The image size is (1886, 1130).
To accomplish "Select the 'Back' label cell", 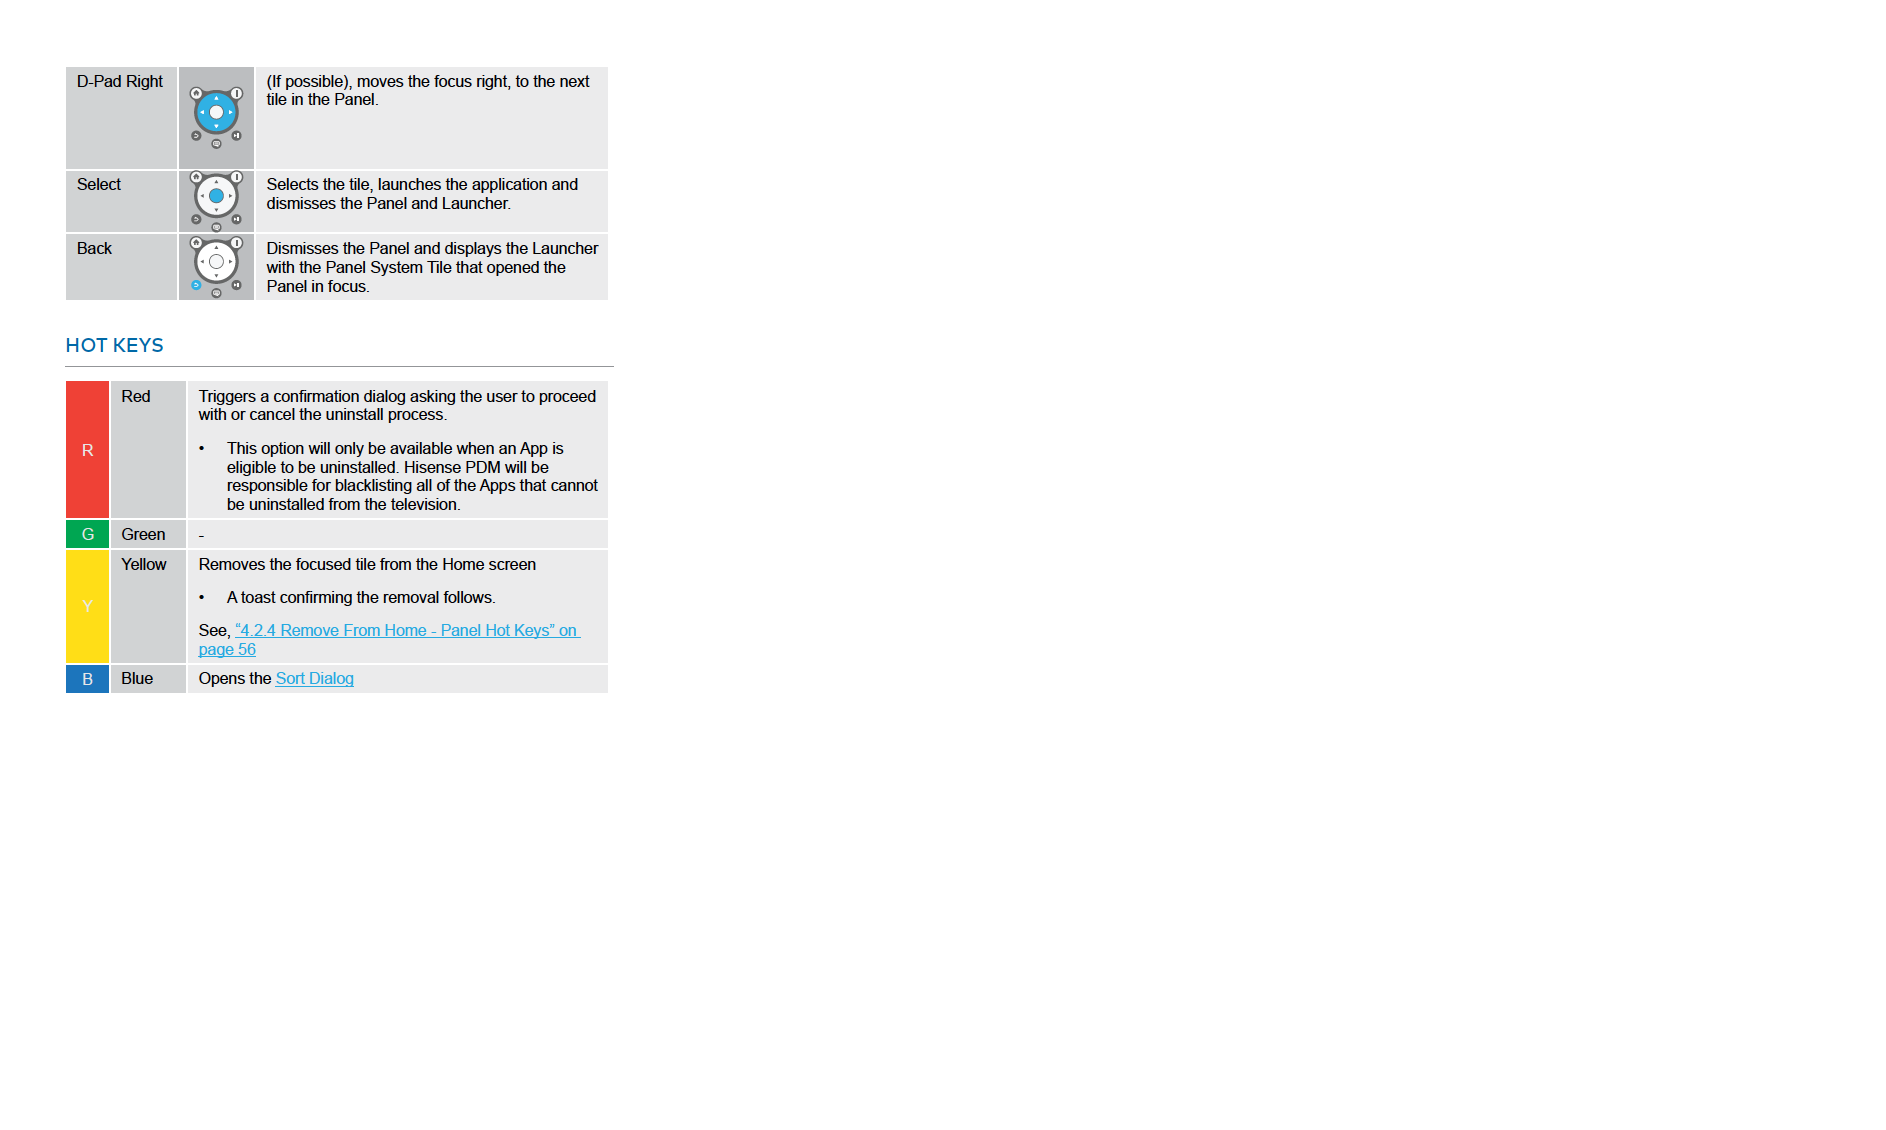I will tap(121, 267).
